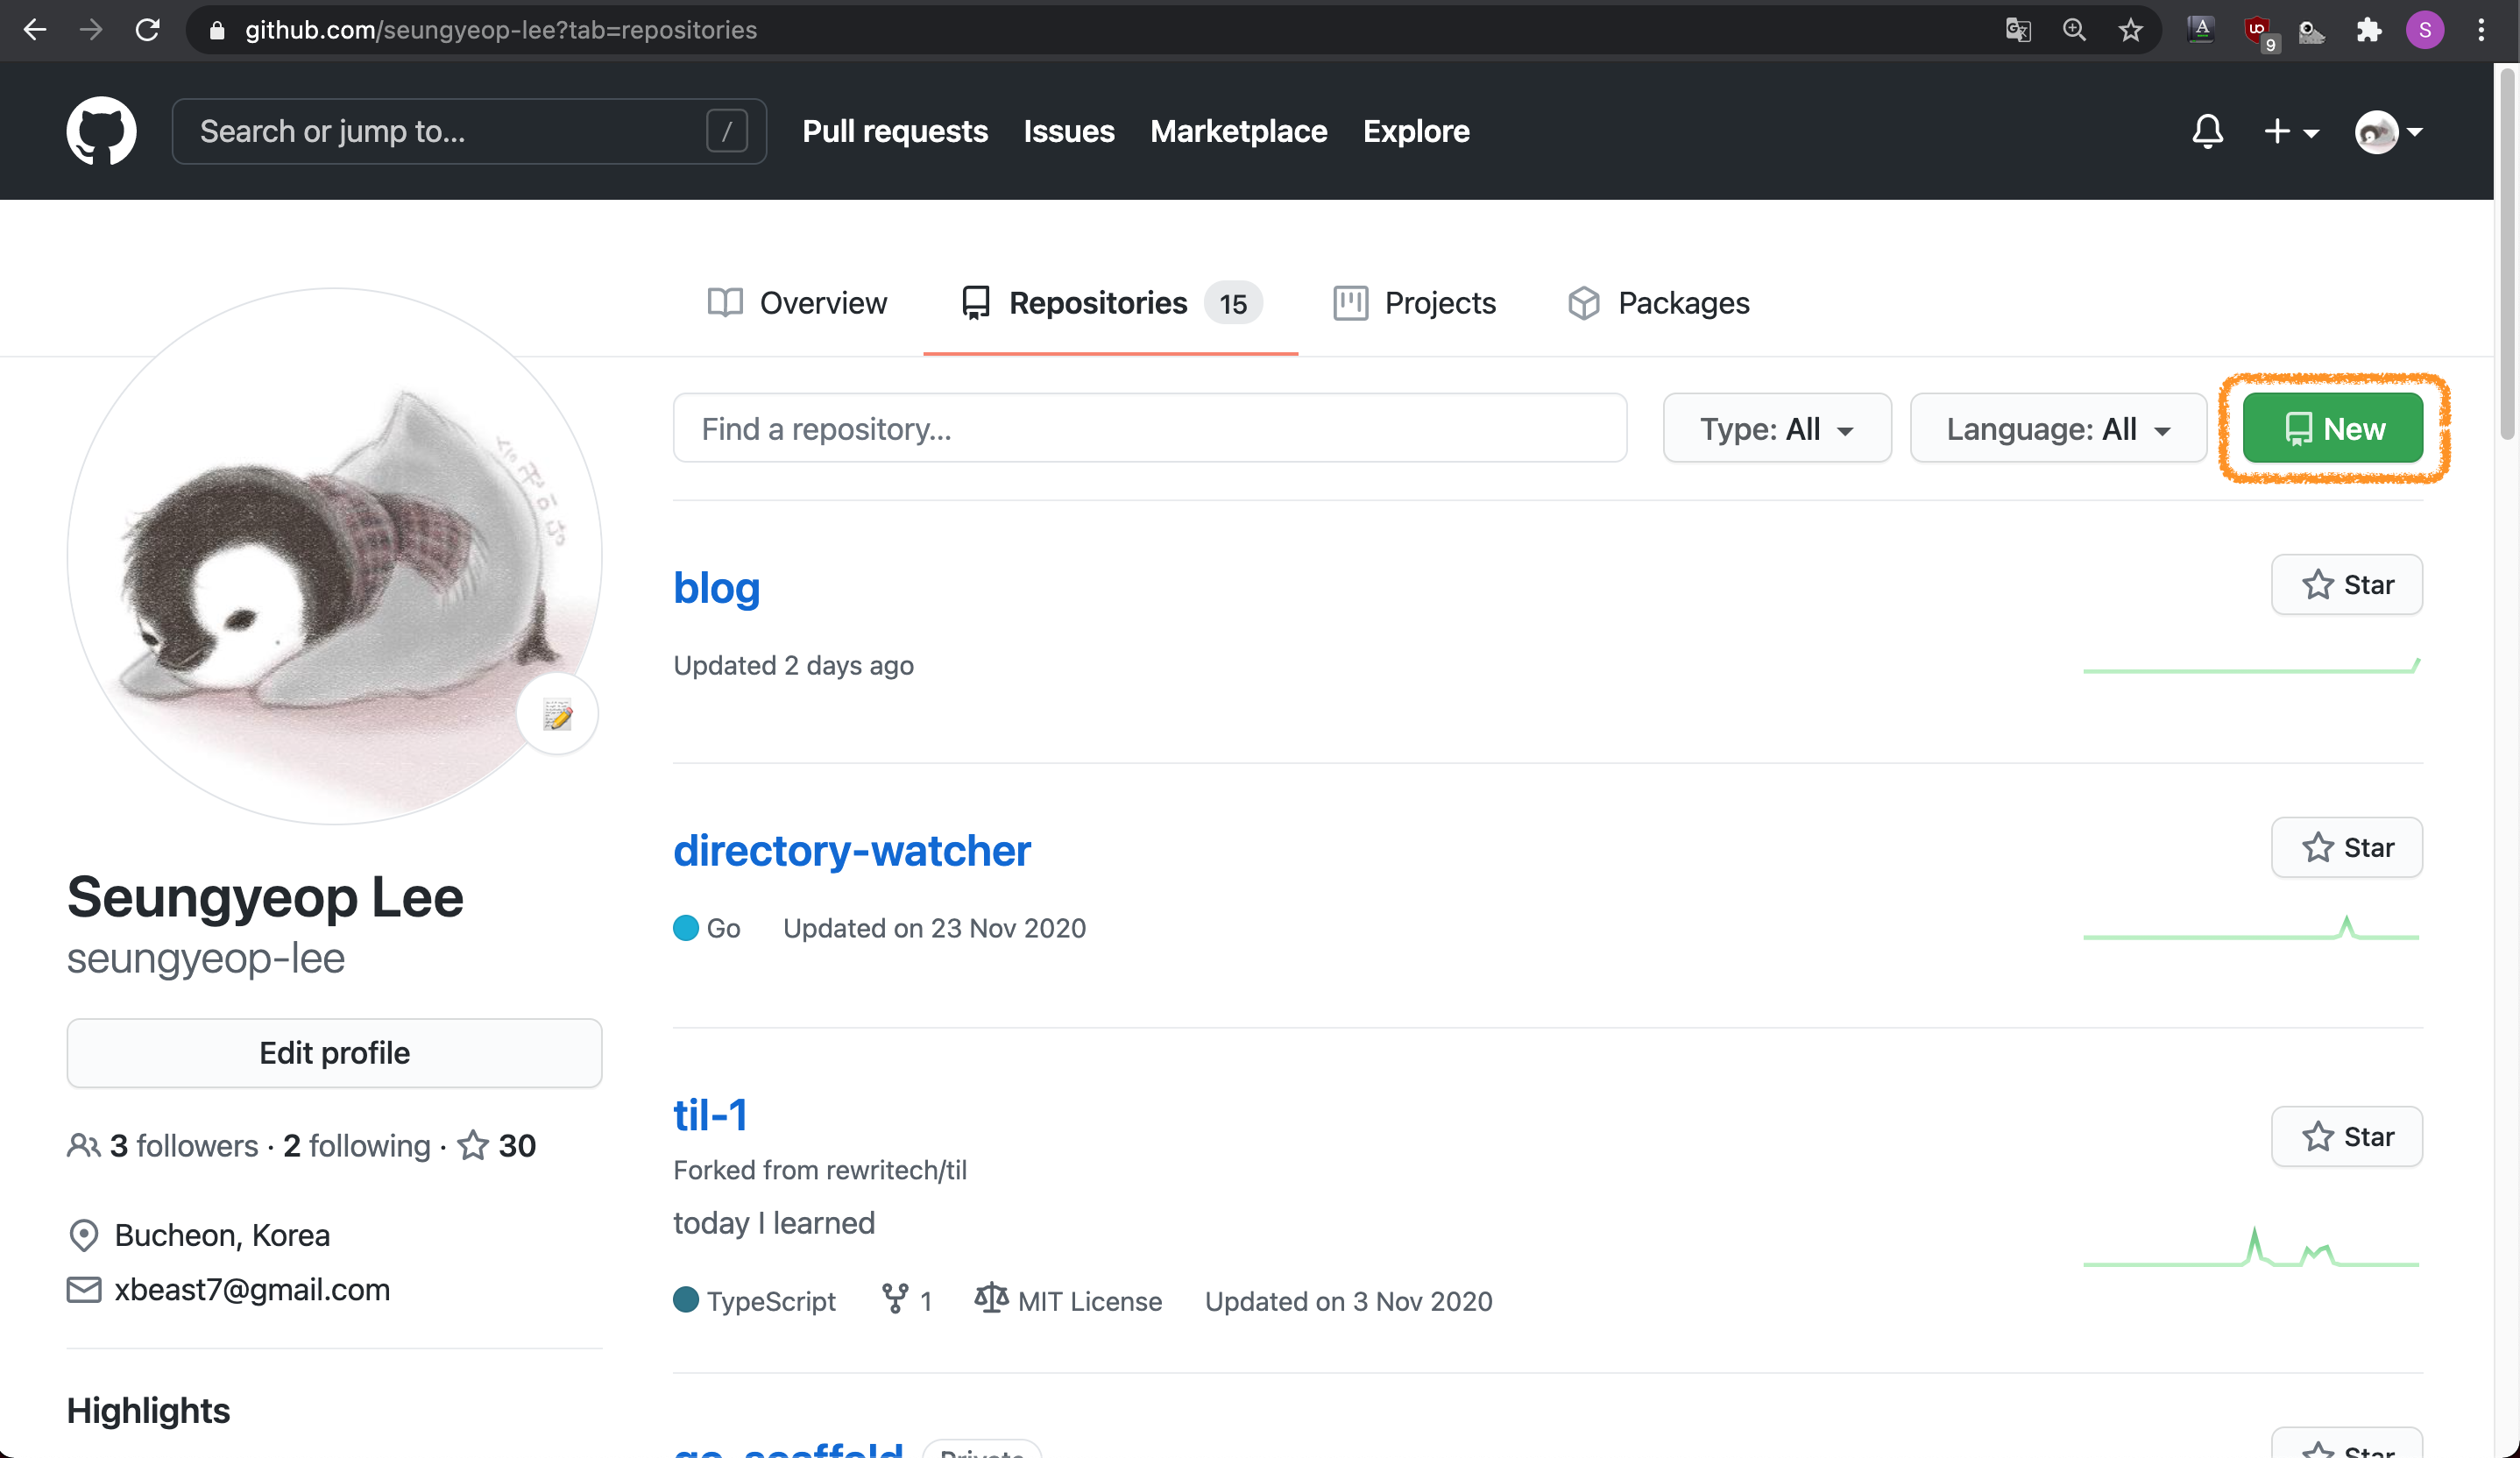Open the directory-watcher repository link

851,851
